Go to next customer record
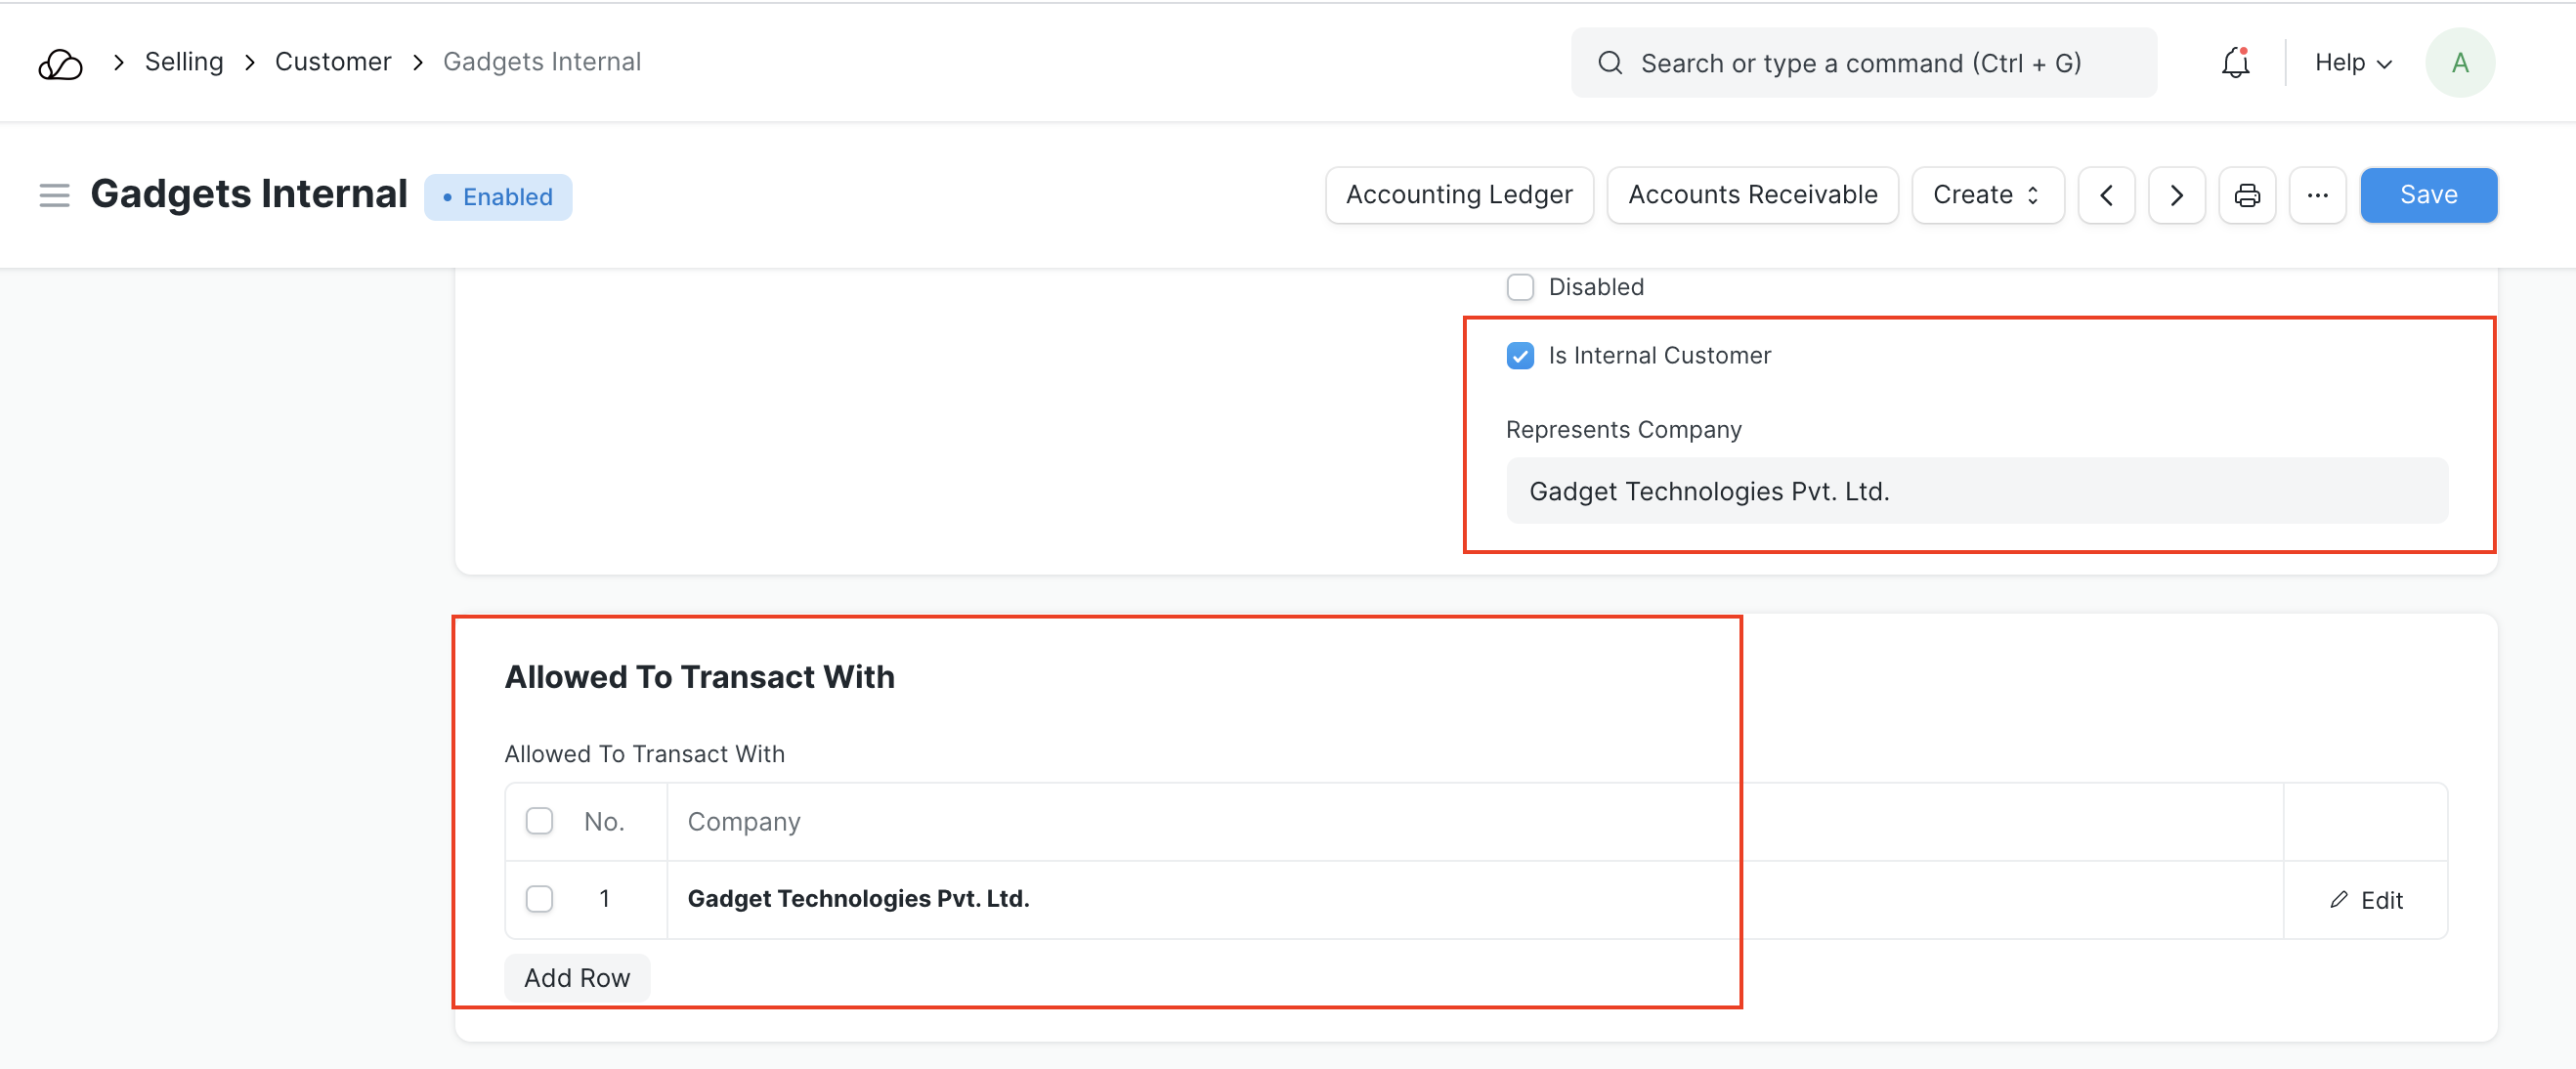2576x1069 pixels. pyautogui.click(x=2176, y=195)
